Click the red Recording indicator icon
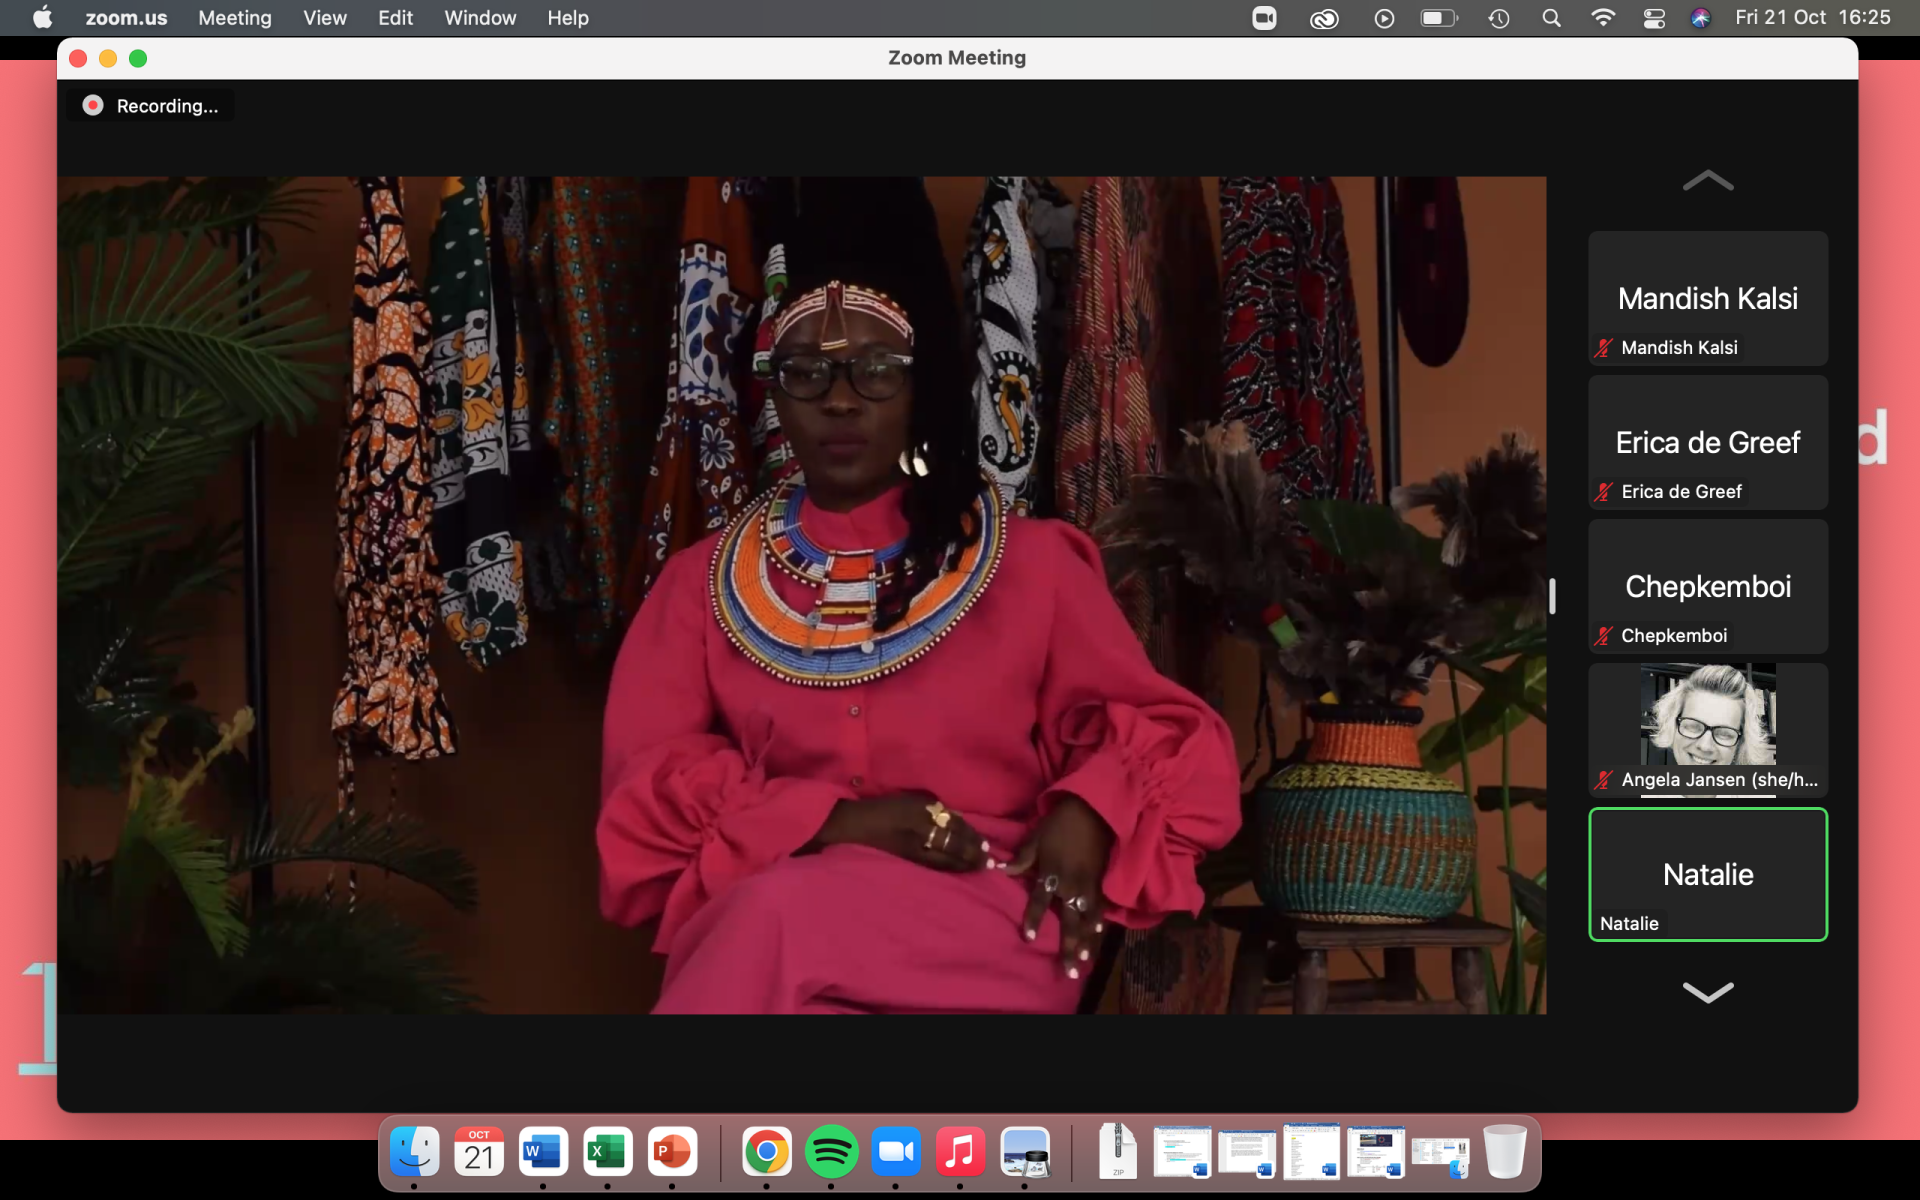 93,106
